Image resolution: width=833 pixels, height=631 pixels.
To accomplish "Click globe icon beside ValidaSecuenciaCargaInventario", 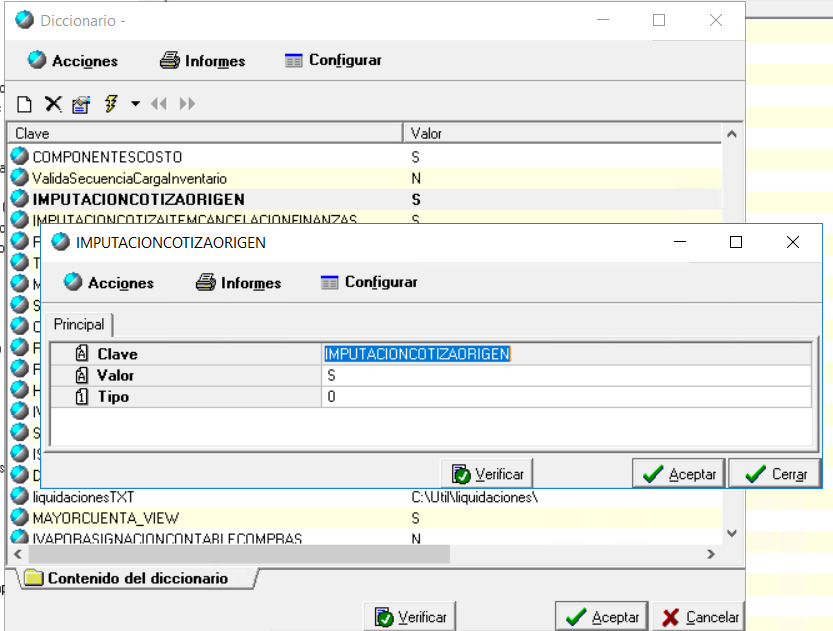I will (20, 177).
